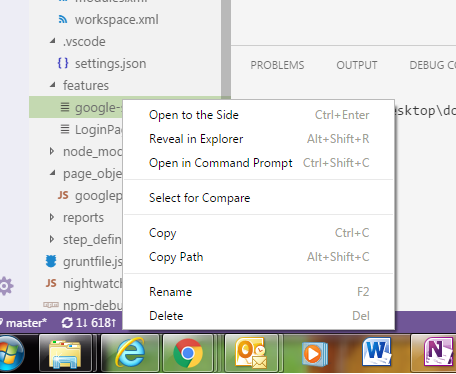456x374 pixels.
Task: Open Internet Explorer from the taskbar
Action: click(x=130, y=353)
